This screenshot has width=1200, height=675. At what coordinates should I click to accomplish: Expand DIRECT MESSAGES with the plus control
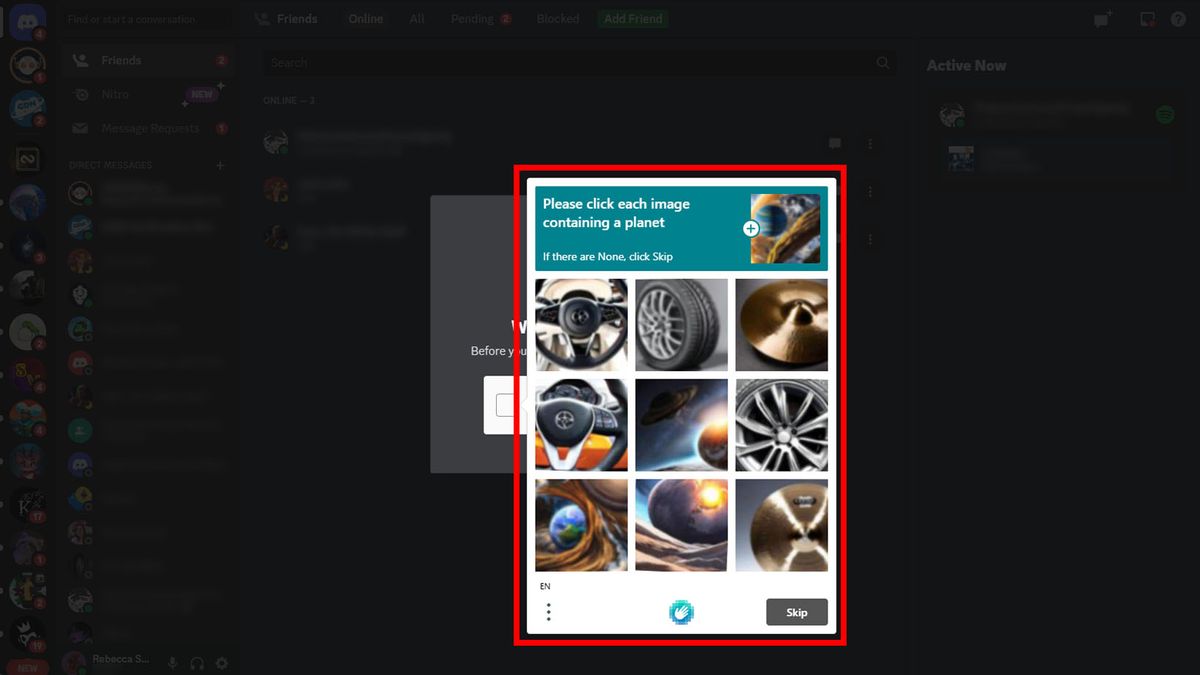[x=219, y=165]
